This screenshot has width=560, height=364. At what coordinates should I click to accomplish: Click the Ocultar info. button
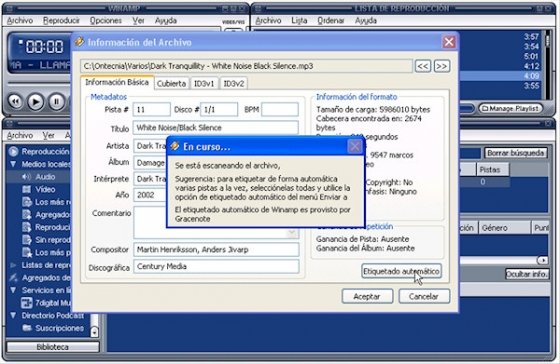527,274
